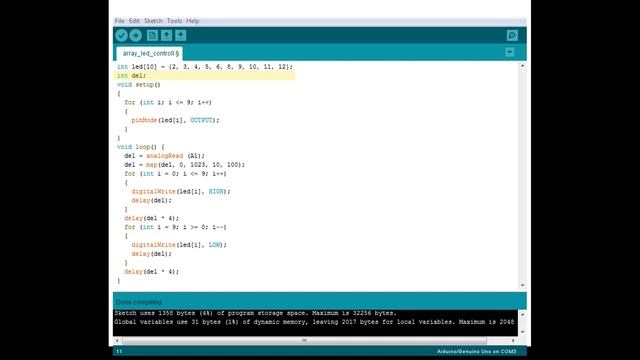Click the Verify checkmark button
The image size is (640, 360).
tap(121, 36)
